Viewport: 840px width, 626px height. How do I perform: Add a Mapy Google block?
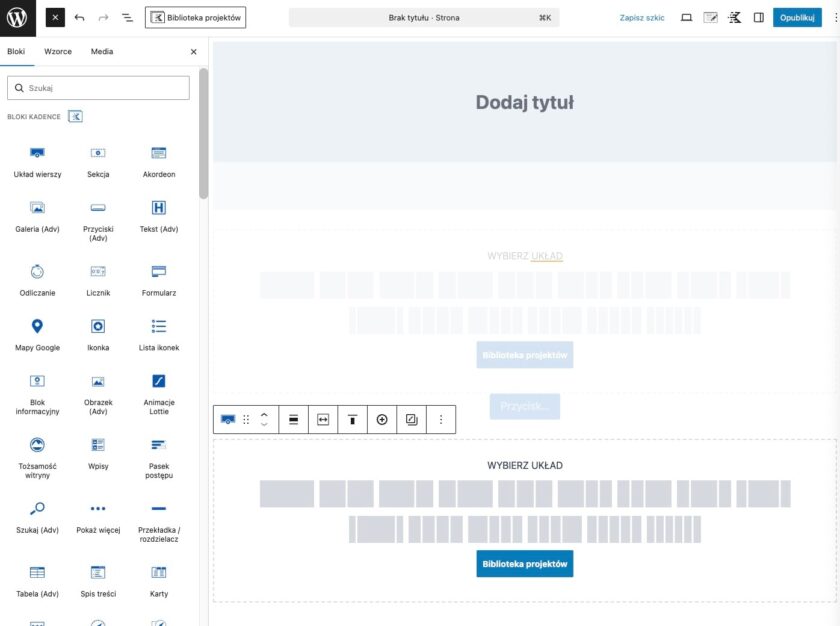(x=37, y=334)
